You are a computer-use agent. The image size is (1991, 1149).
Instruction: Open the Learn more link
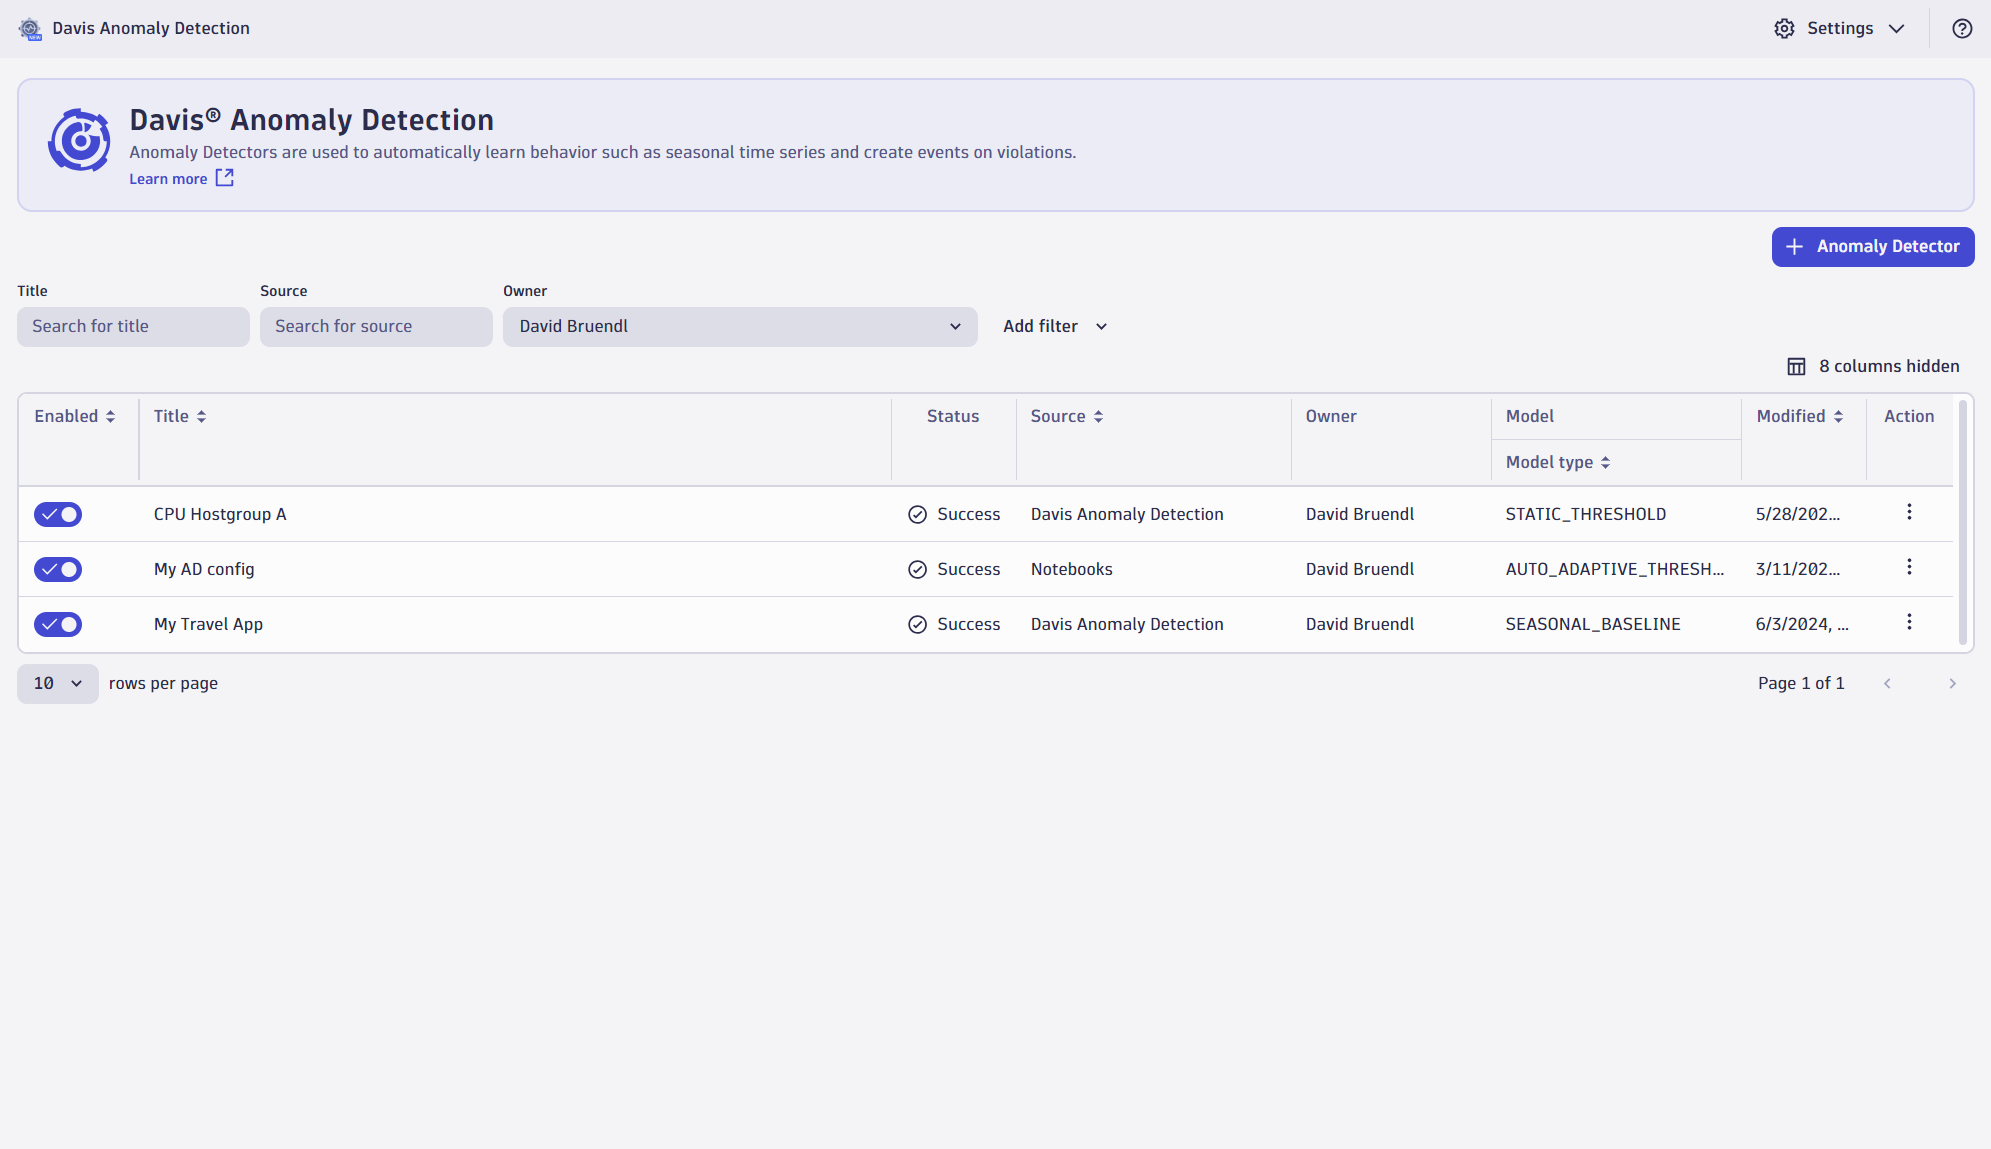pos(168,179)
